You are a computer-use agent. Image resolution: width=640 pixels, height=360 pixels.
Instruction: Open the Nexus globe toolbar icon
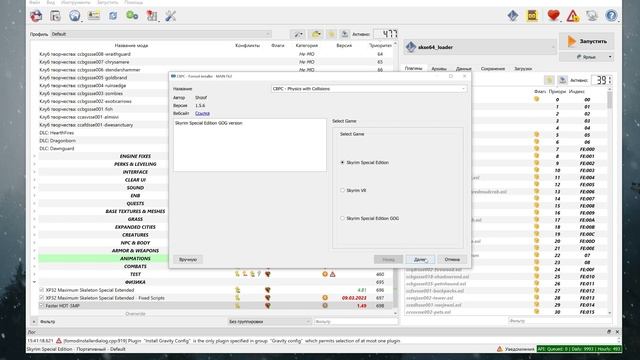[x=74, y=16]
